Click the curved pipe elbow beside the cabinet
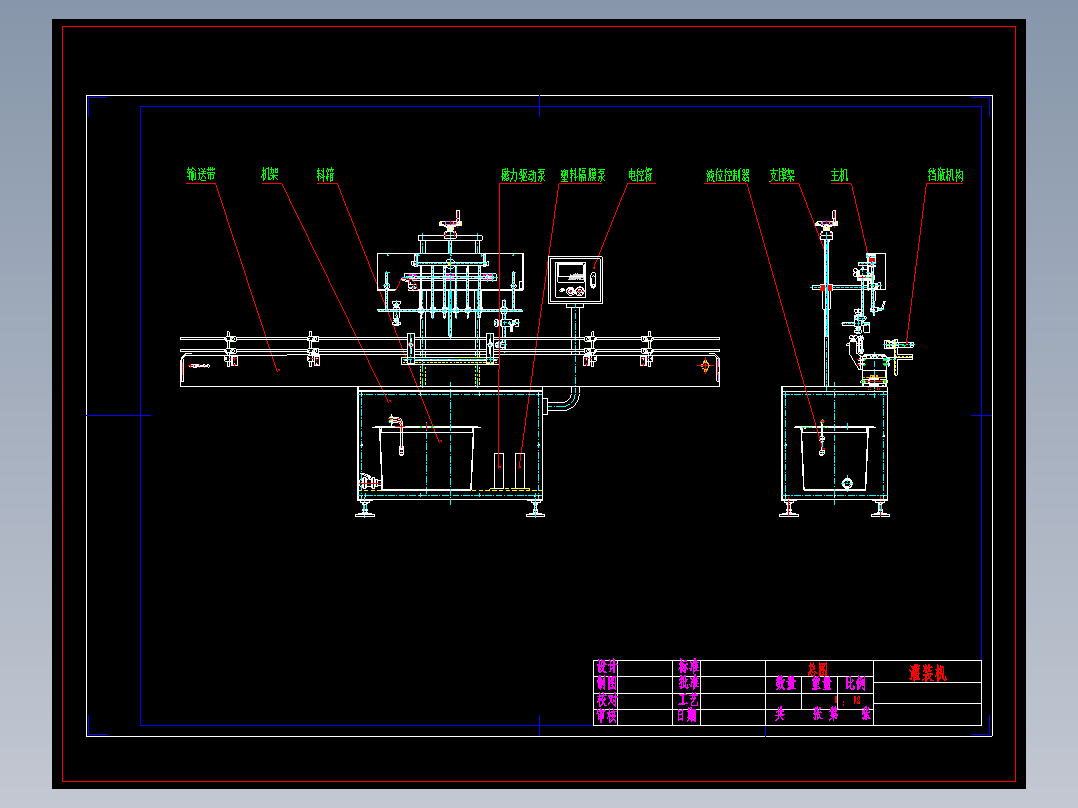Screen dimensions: 1078x808 tap(563, 400)
